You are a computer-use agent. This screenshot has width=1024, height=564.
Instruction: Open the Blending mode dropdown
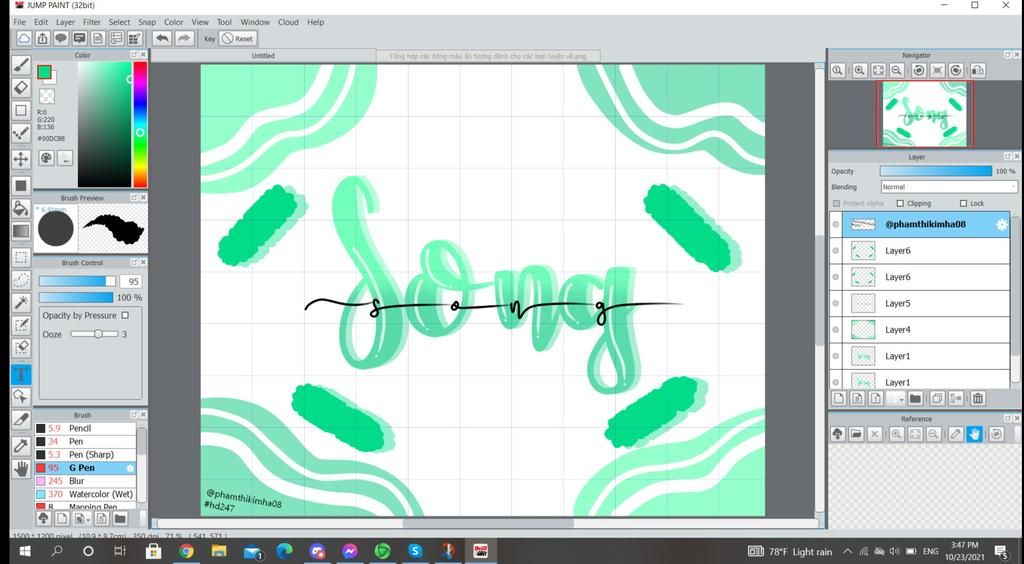[949, 187]
